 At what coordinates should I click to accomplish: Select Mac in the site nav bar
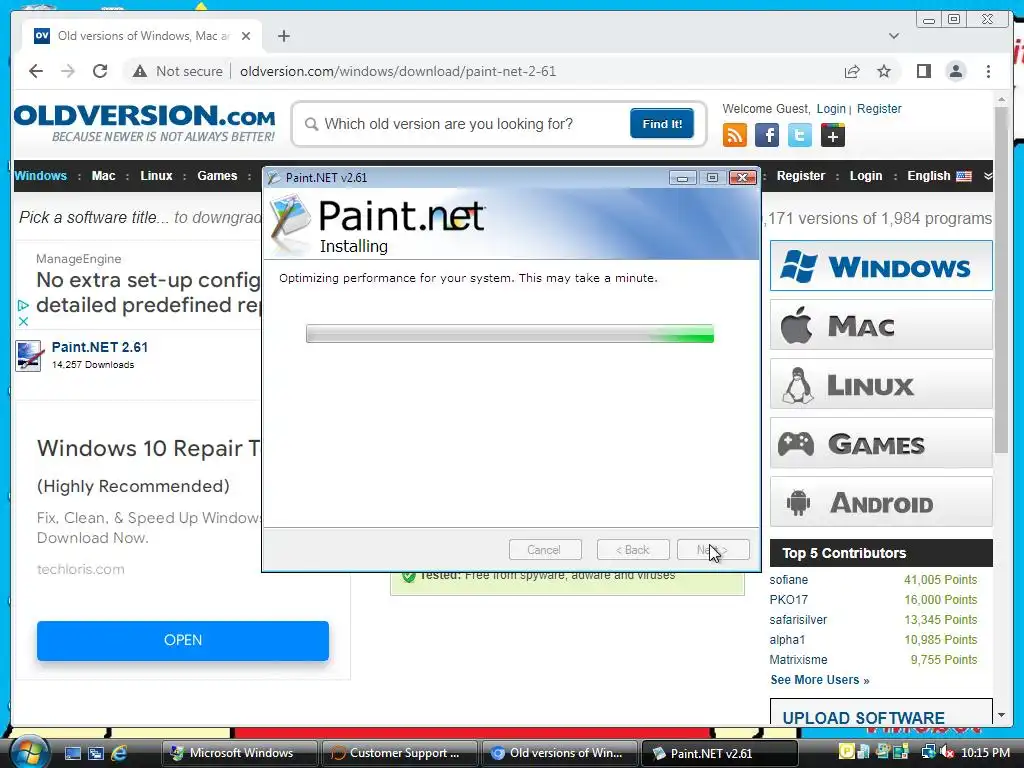coord(103,176)
